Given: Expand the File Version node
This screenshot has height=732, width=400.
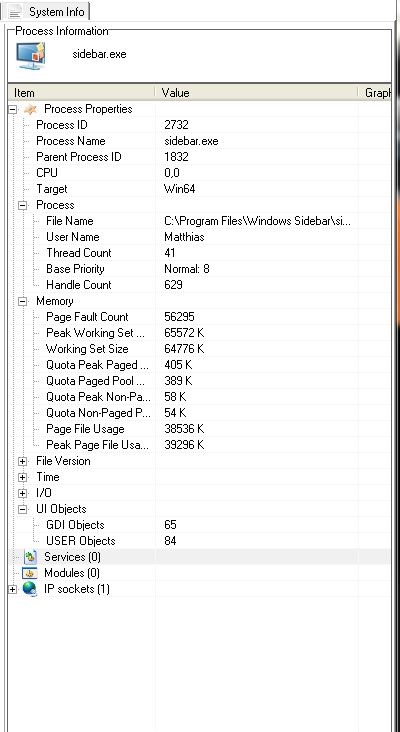Looking at the screenshot, I should (x=22, y=462).
